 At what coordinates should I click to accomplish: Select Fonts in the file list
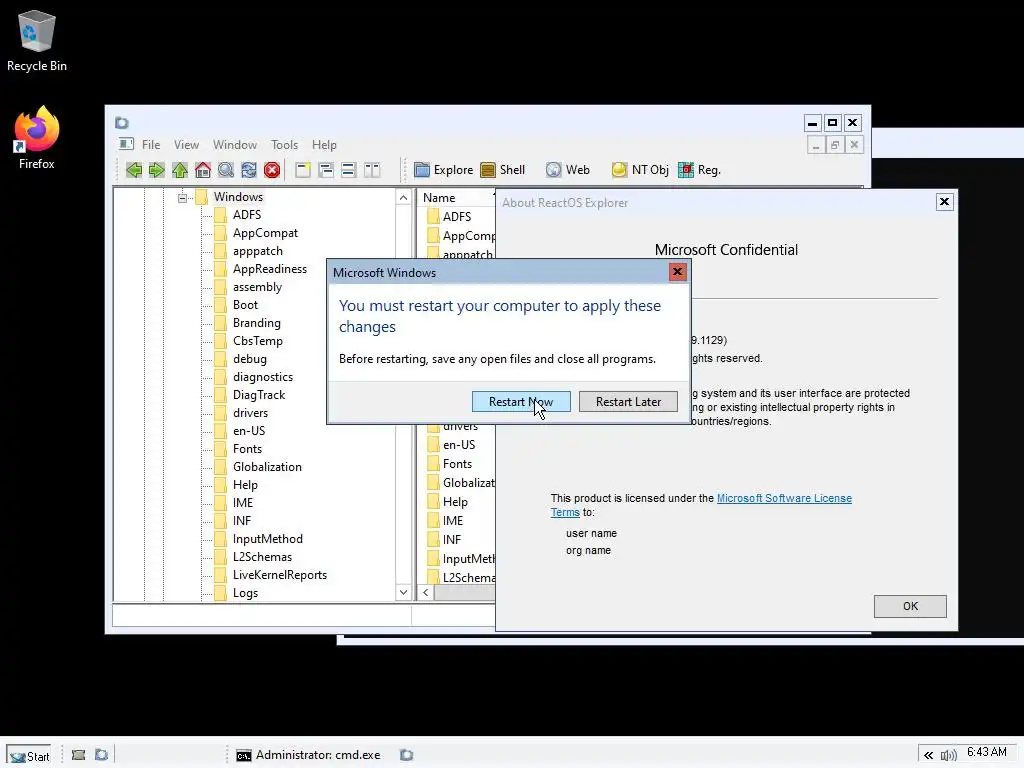pyautogui.click(x=457, y=464)
